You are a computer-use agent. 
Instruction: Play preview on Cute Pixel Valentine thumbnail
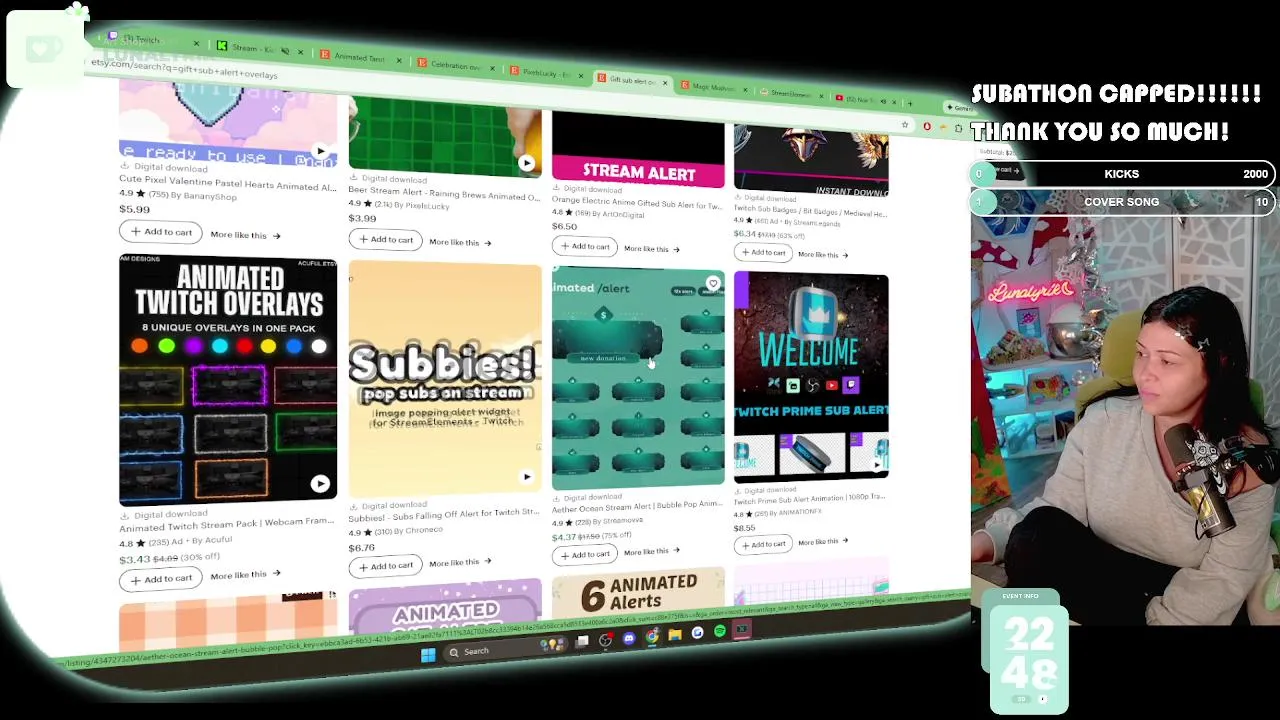[x=320, y=152]
